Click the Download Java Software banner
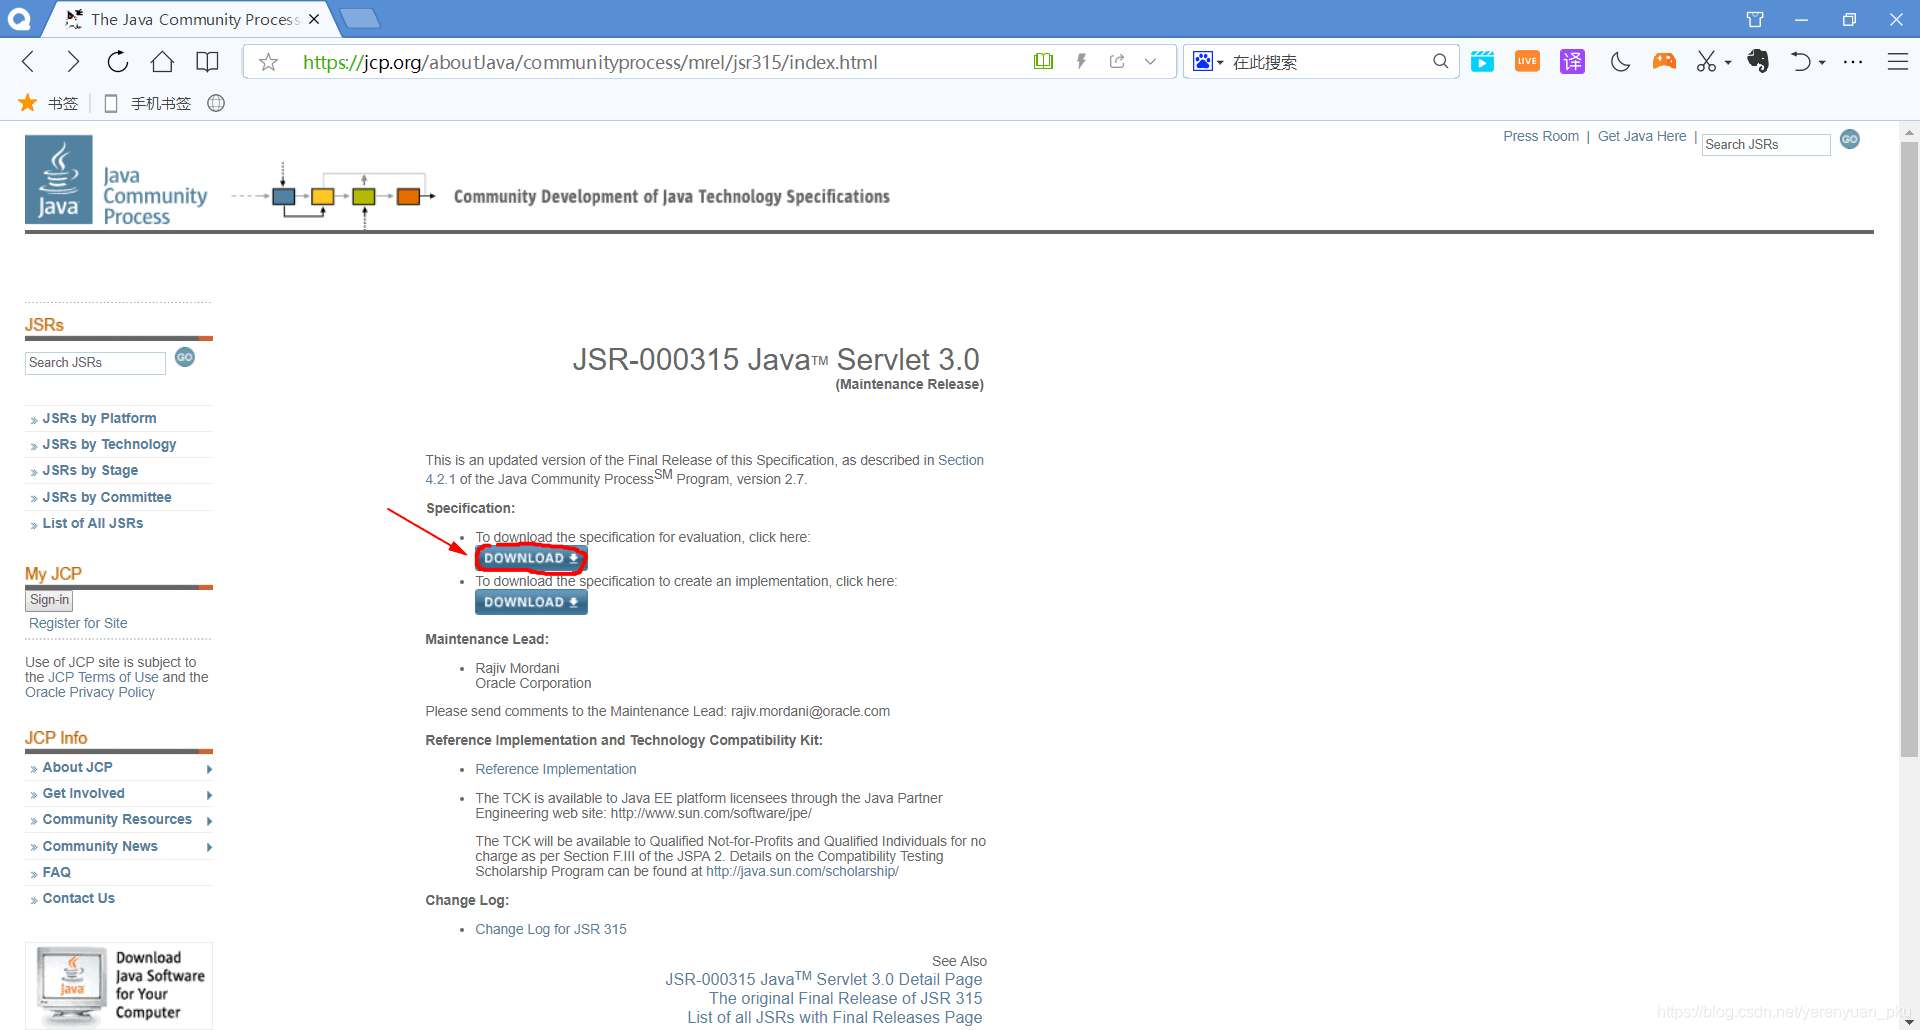 [119, 985]
